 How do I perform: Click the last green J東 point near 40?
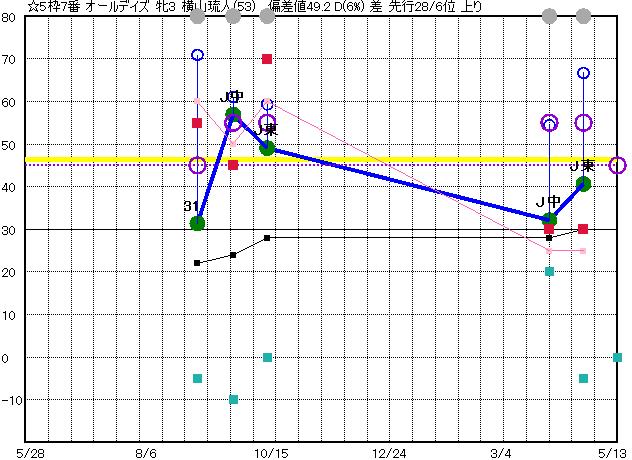point(584,183)
